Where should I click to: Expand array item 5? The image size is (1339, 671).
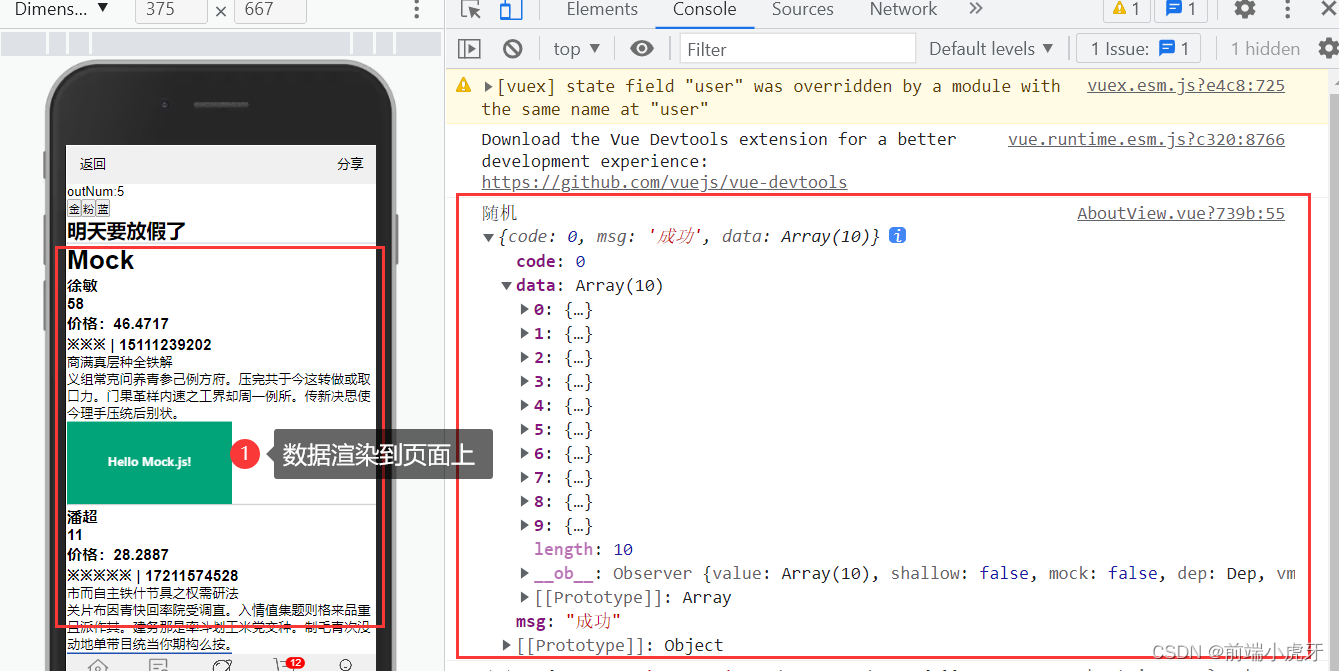(x=524, y=429)
